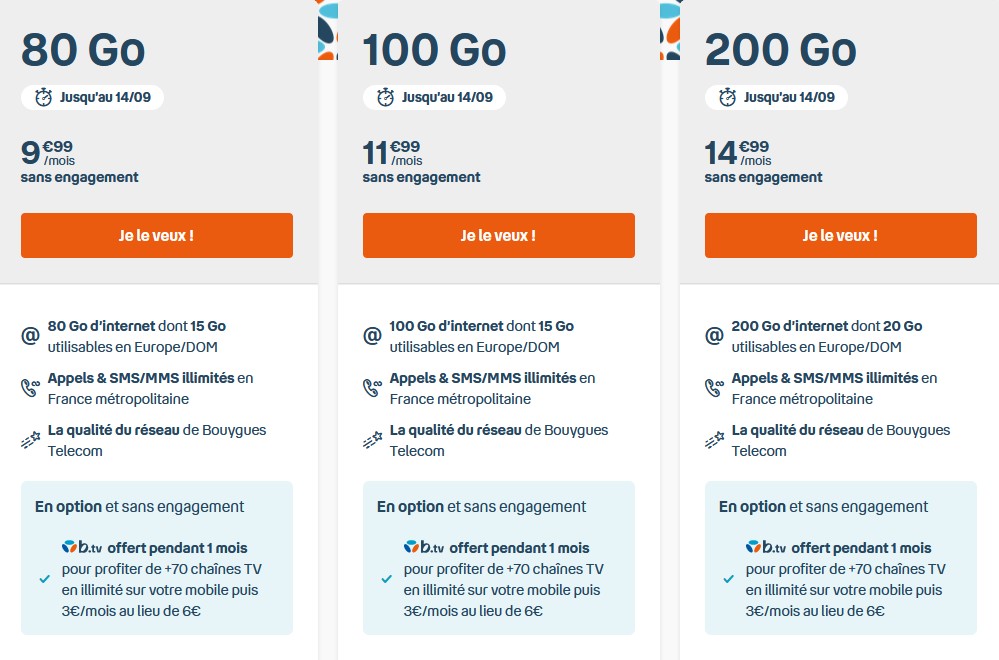Screen dimensions: 999x660
Task: Click the stopwatch icon in the 200 Go plan
Action: click(x=728, y=97)
